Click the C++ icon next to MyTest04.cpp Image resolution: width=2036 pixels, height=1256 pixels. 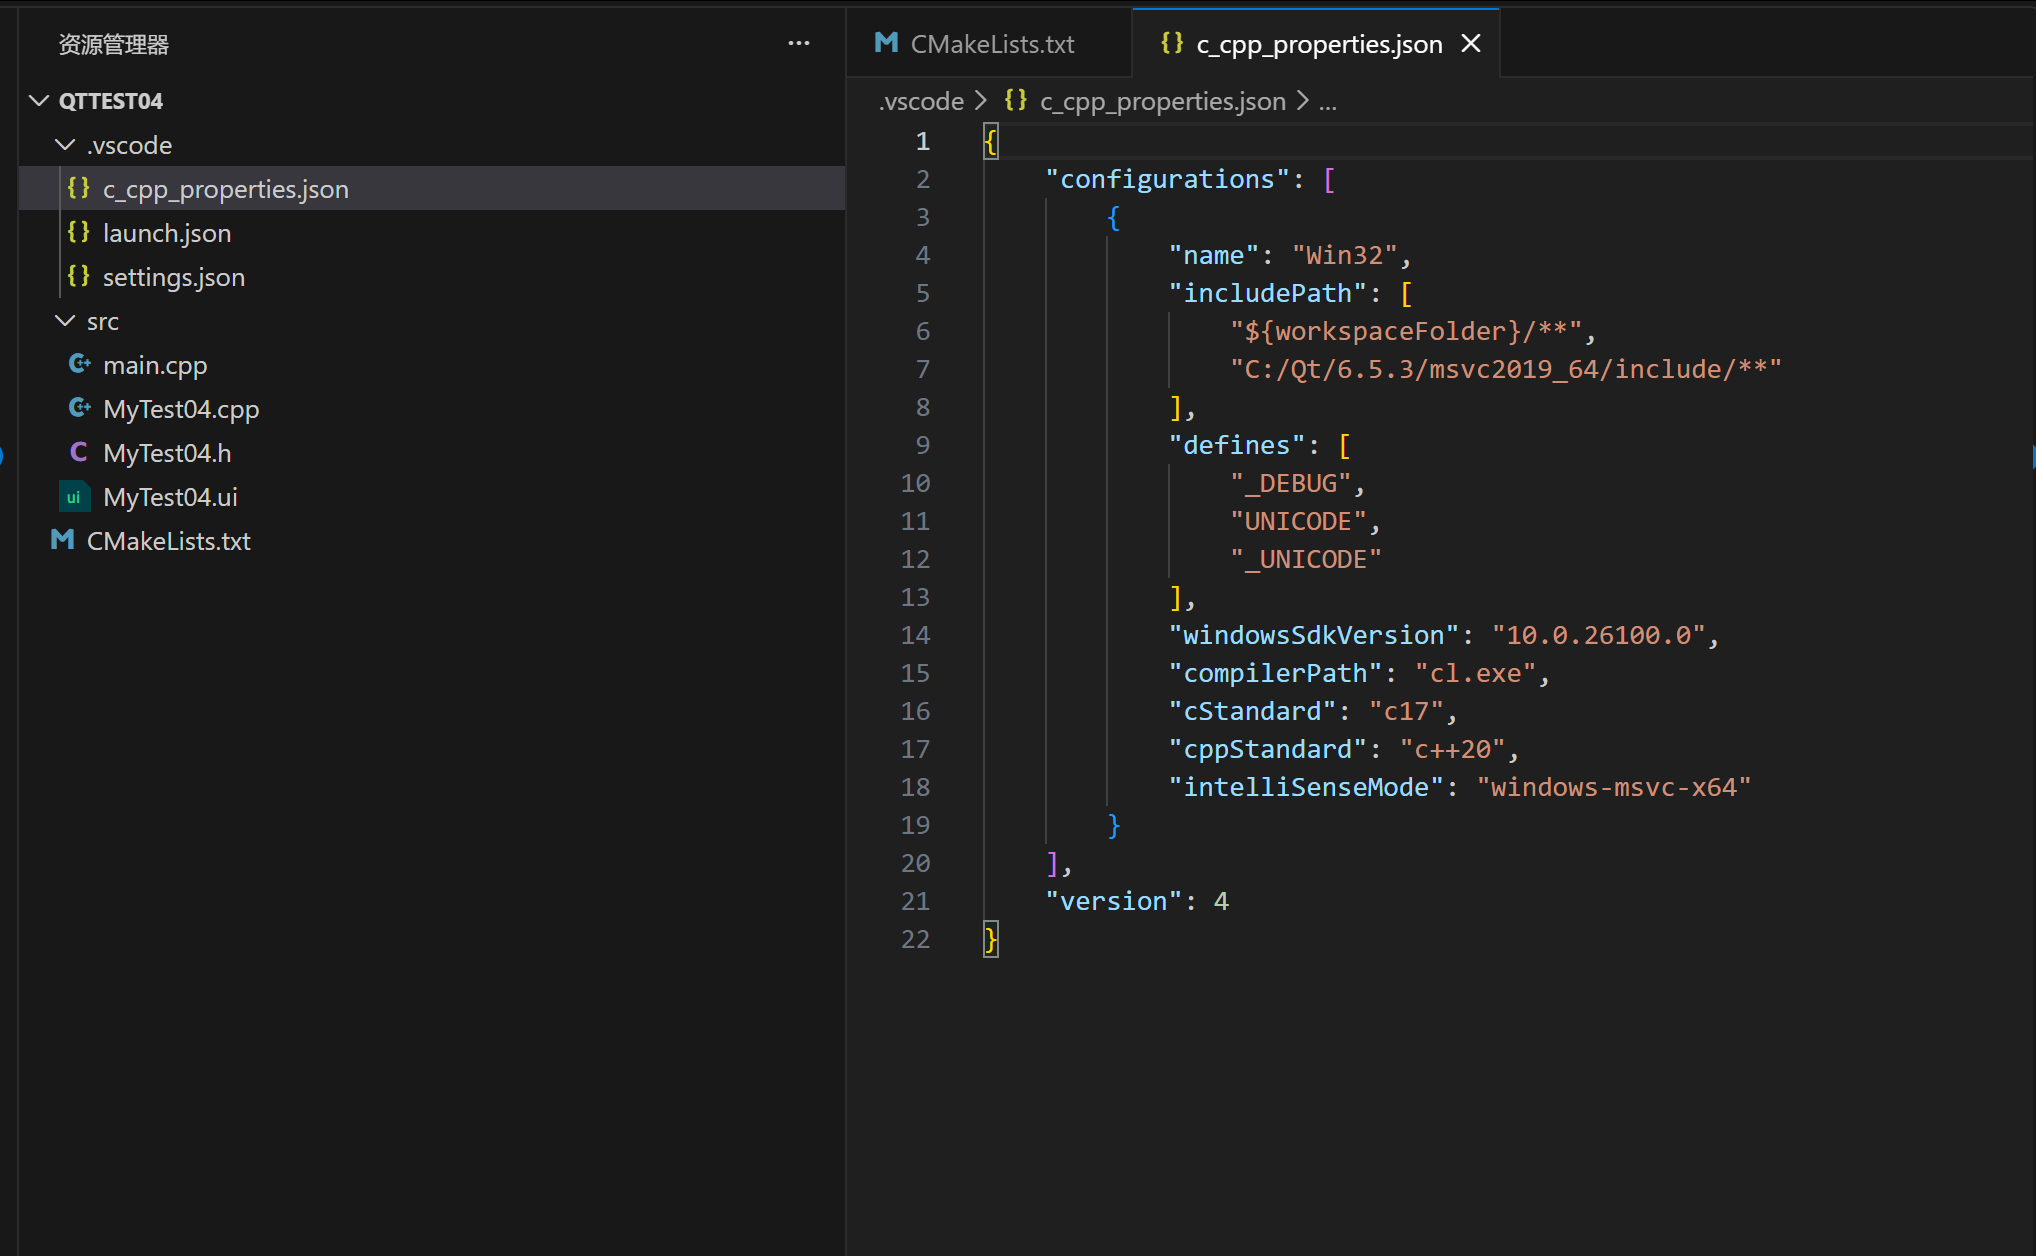(79, 409)
